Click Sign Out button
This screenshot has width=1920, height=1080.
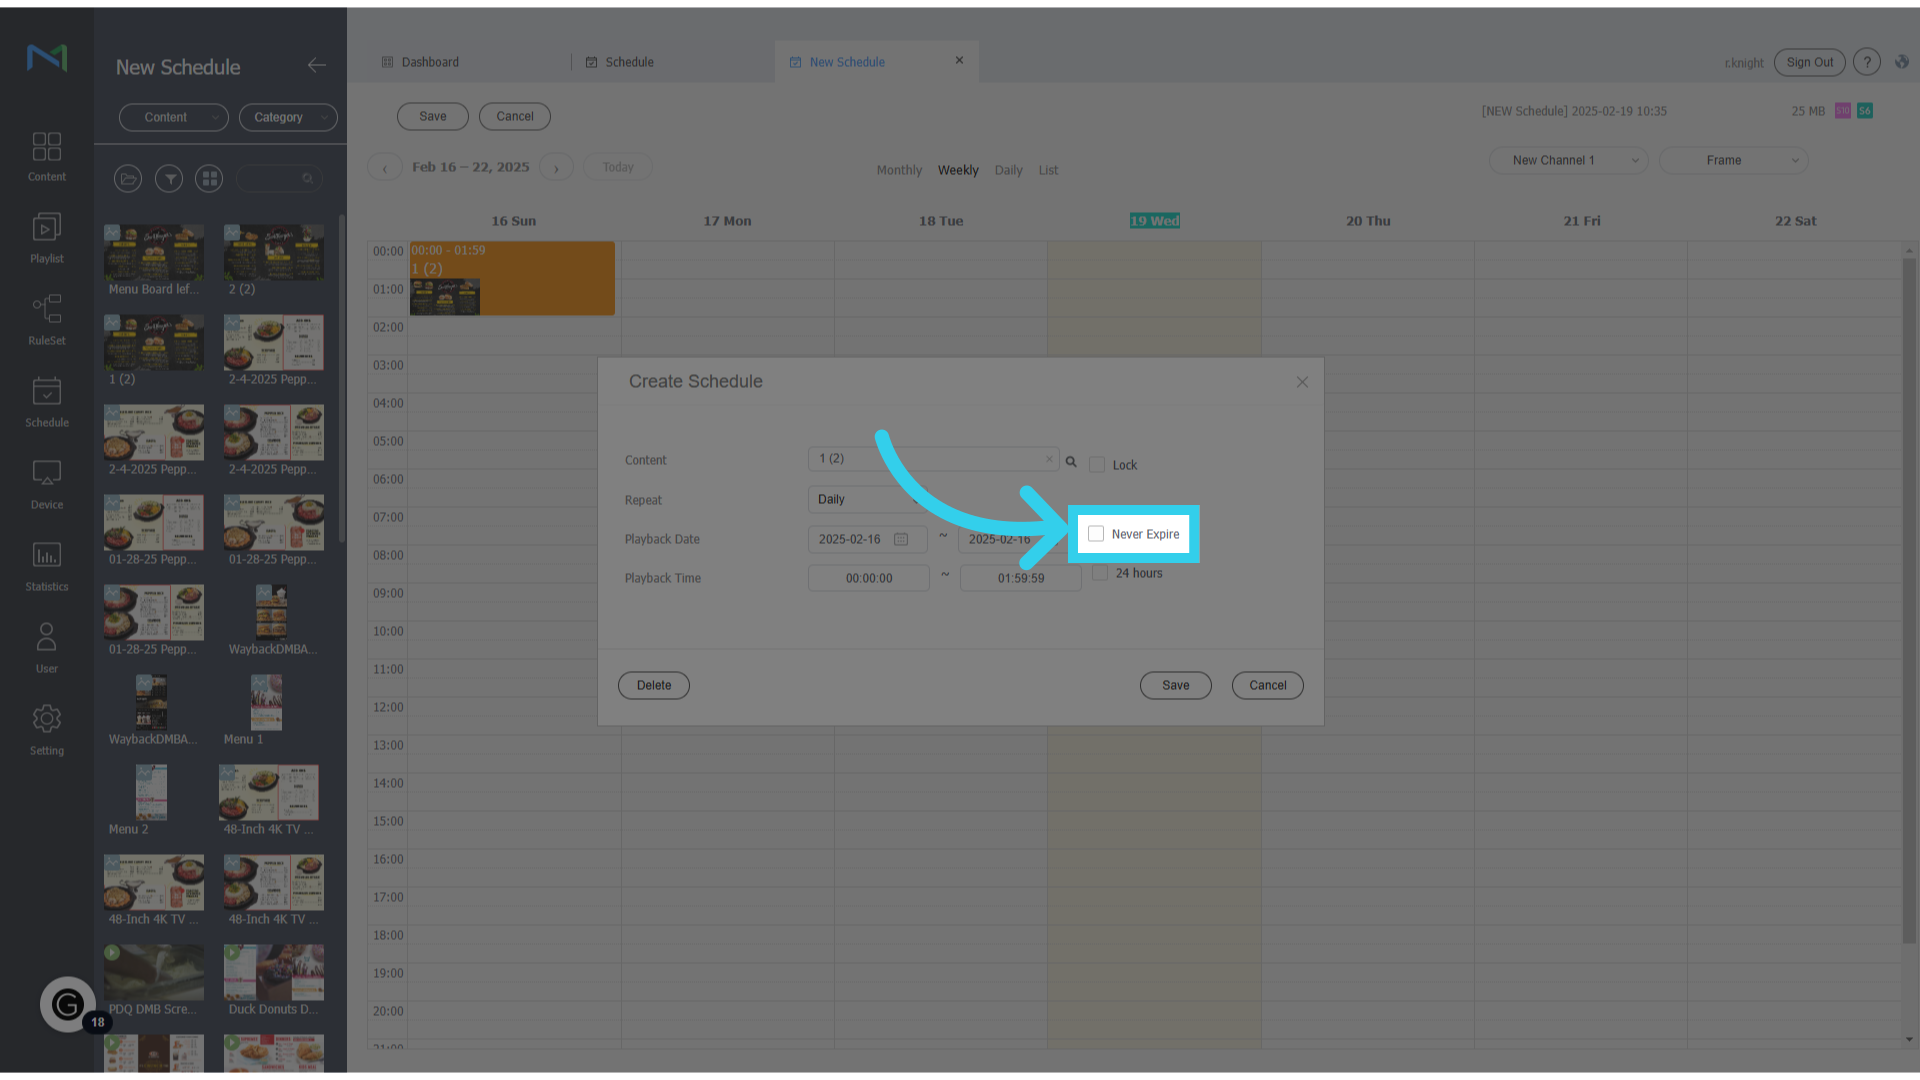(x=1810, y=62)
